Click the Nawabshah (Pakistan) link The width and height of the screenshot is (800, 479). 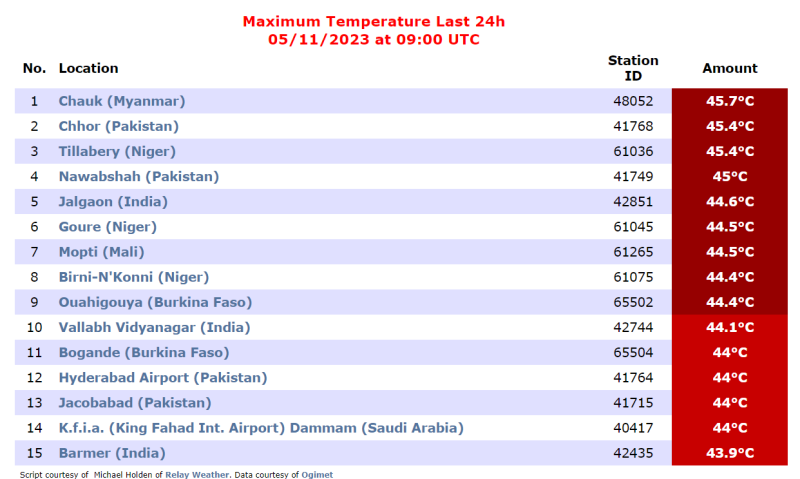[139, 177]
